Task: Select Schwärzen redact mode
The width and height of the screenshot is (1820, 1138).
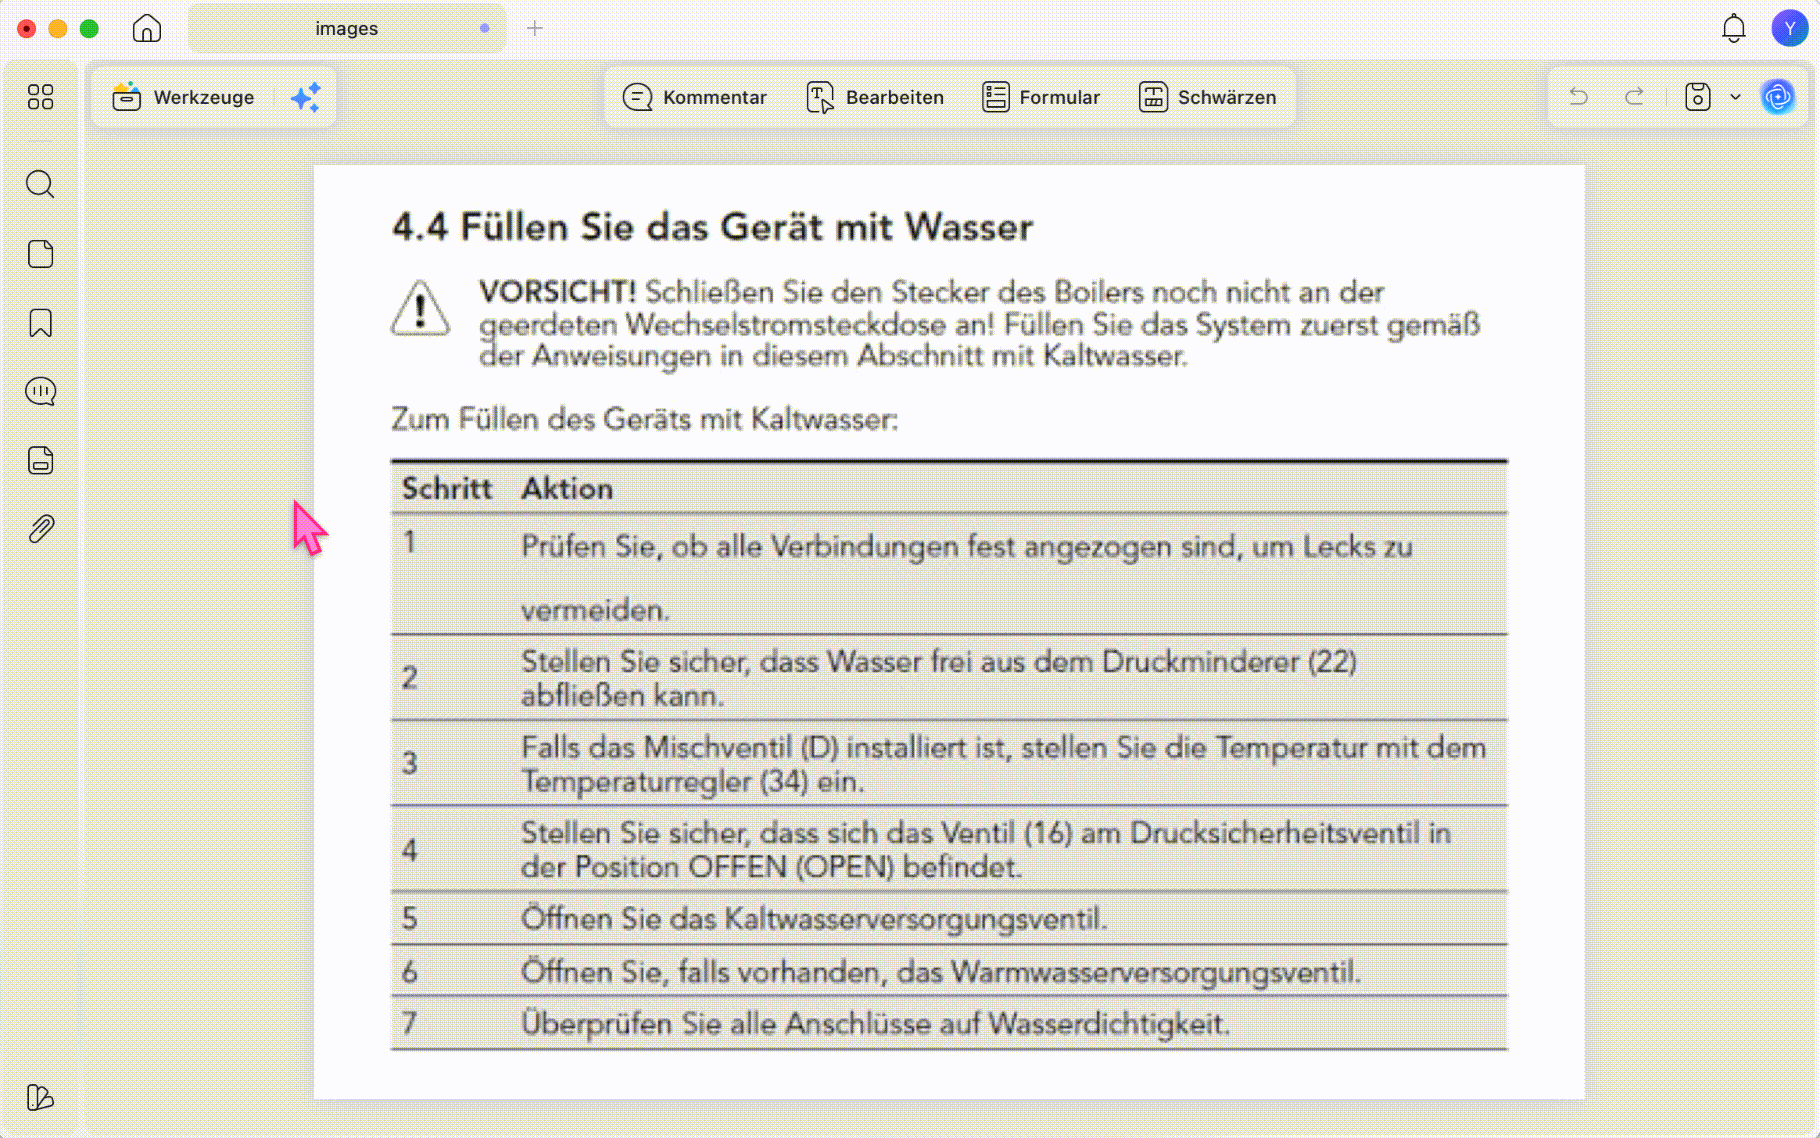Action: pos(1207,97)
